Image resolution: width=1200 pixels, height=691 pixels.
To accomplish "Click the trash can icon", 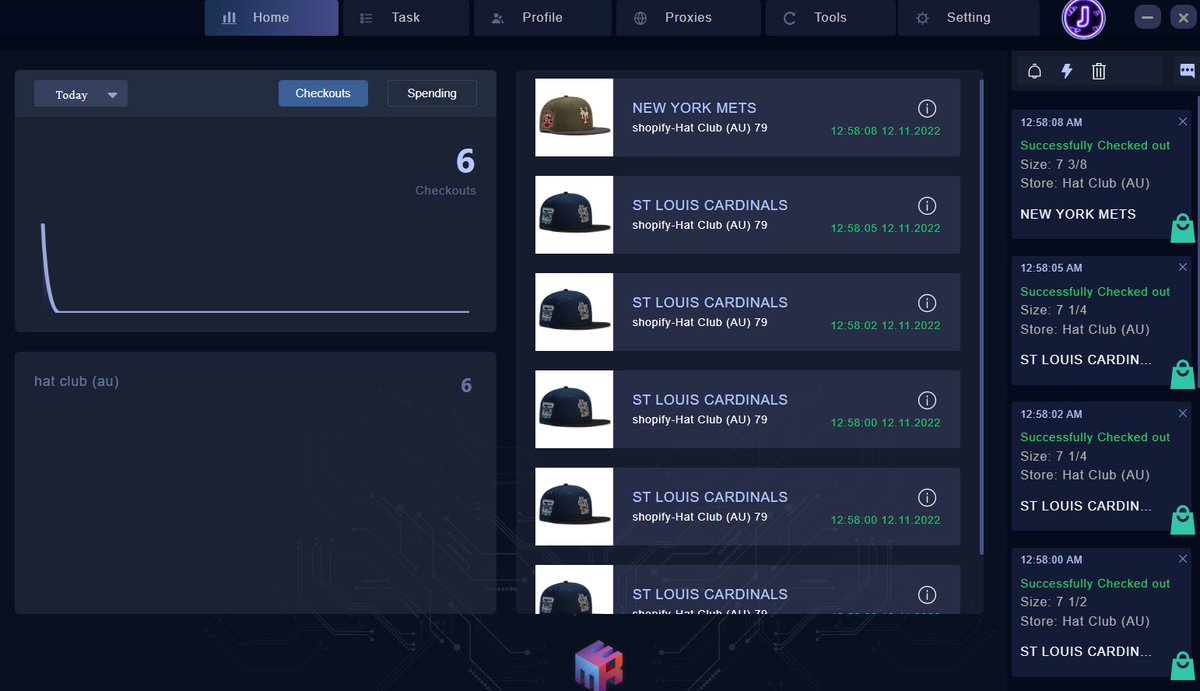I will (x=1099, y=71).
